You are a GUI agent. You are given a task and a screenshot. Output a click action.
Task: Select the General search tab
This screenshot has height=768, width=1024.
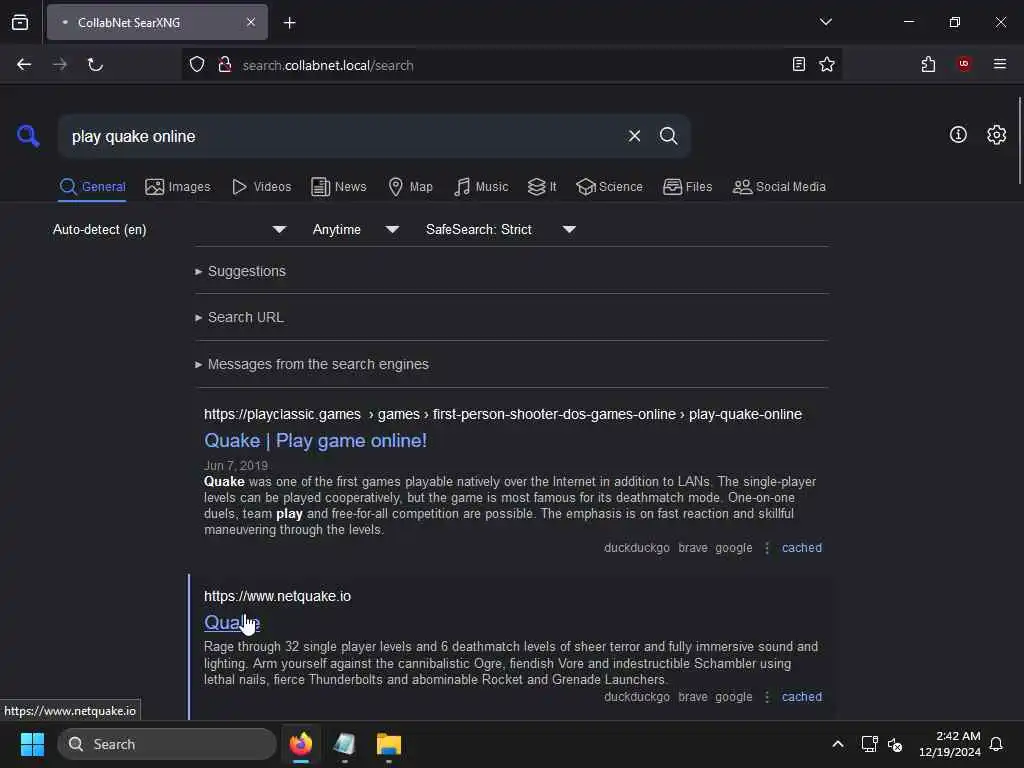pos(92,187)
